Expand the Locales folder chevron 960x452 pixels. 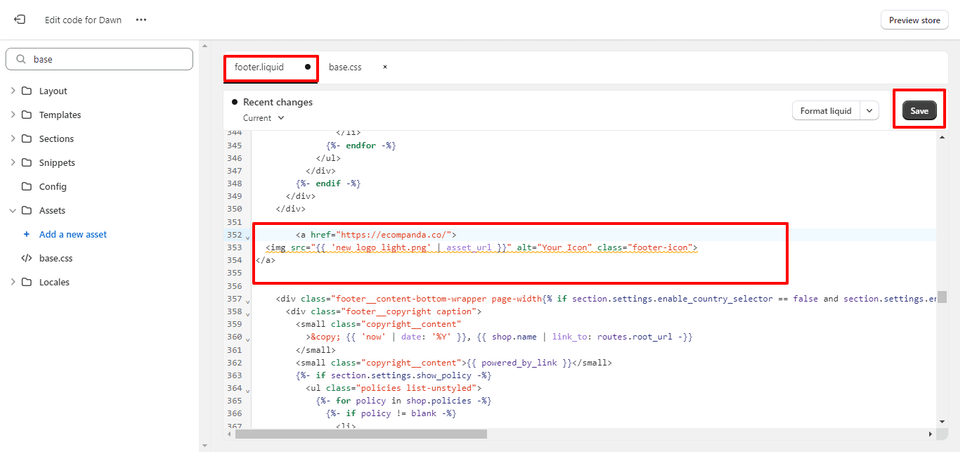click(13, 282)
